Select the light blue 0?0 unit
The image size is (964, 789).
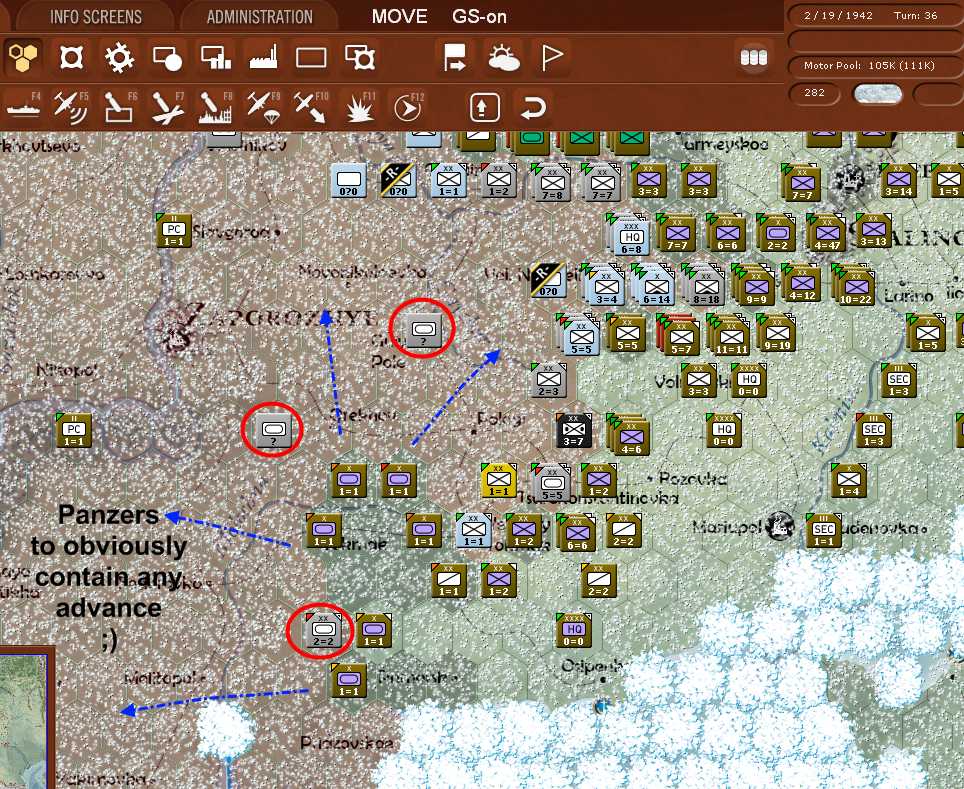pos(349,180)
